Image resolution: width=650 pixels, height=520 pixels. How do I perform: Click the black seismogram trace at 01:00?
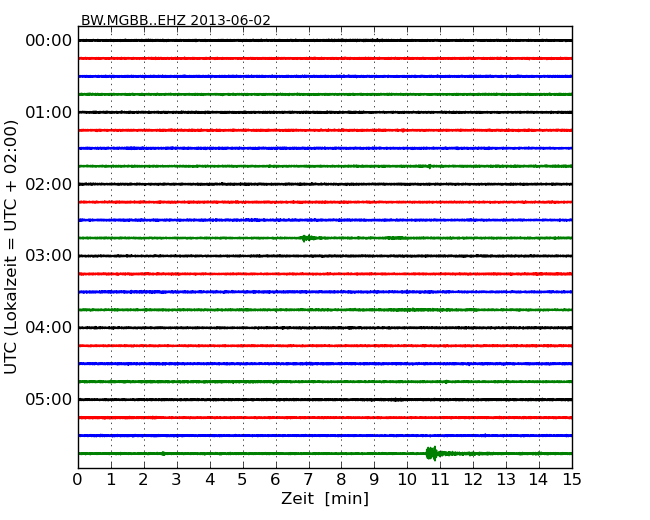(325, 112)
